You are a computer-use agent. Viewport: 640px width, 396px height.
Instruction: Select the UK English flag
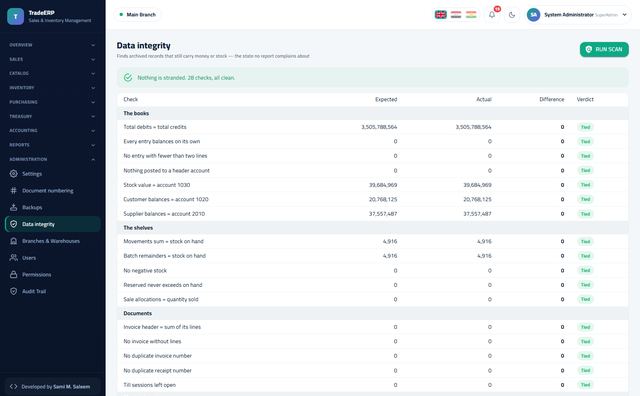(440, 15)
